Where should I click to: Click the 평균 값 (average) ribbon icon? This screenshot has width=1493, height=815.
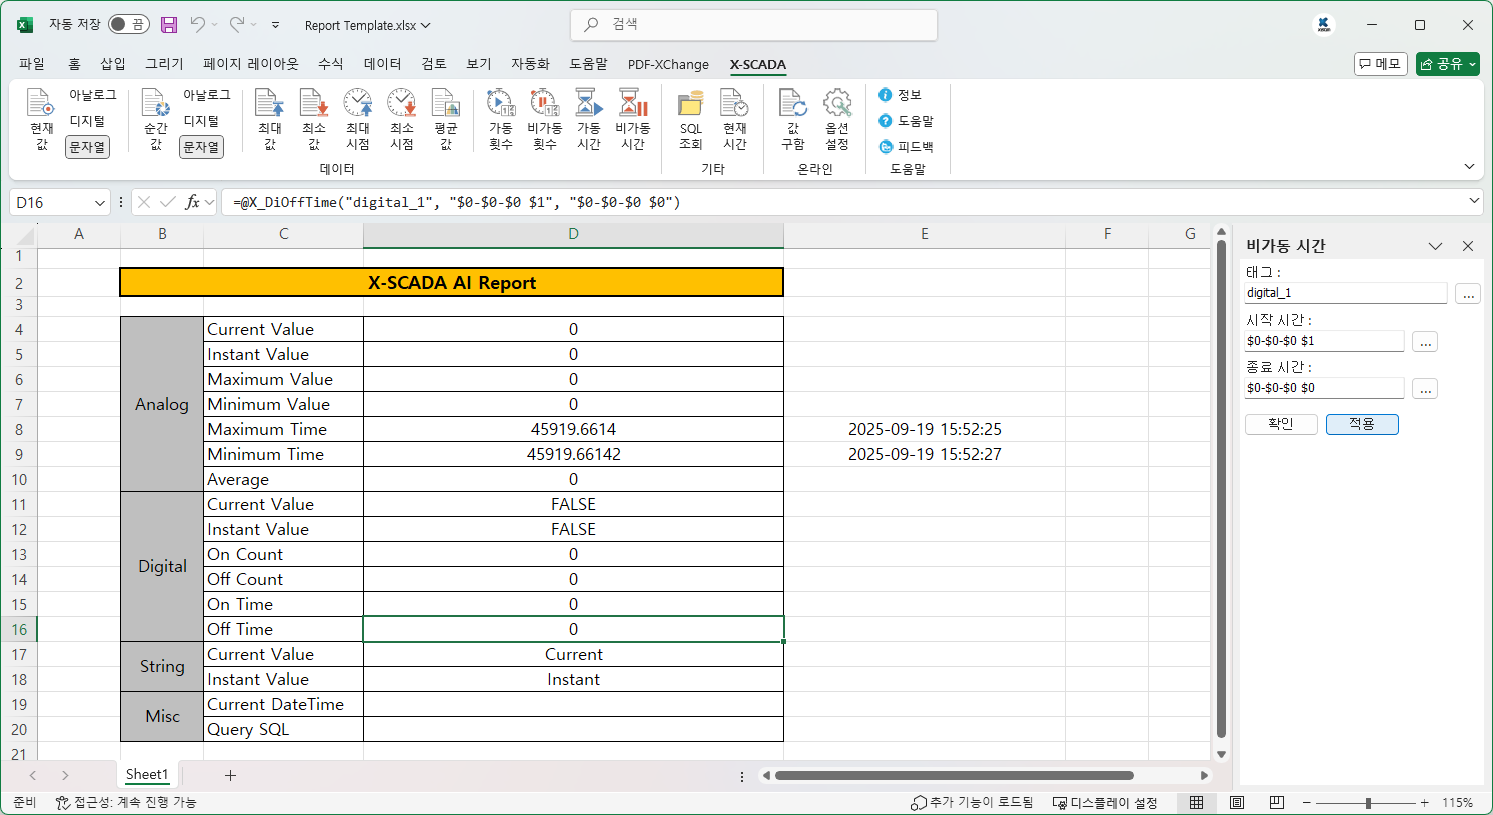pyautogui.click(x=445, y=118)
